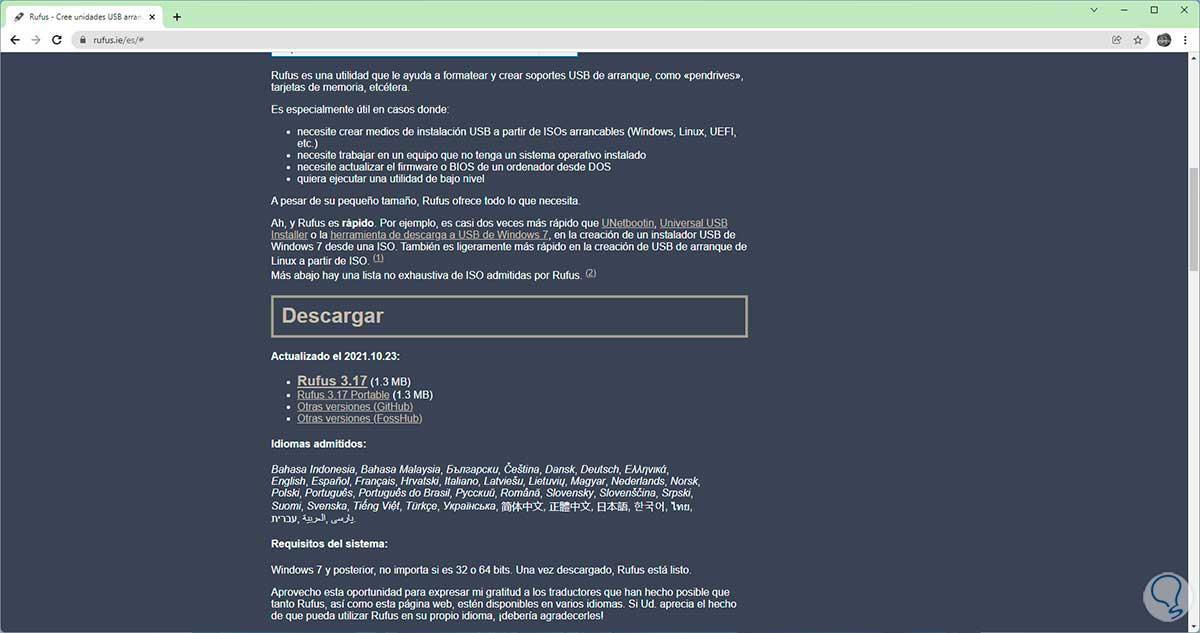1200x633 pixels.
Task: Go back to the previous page
Action: click(14, 40)
